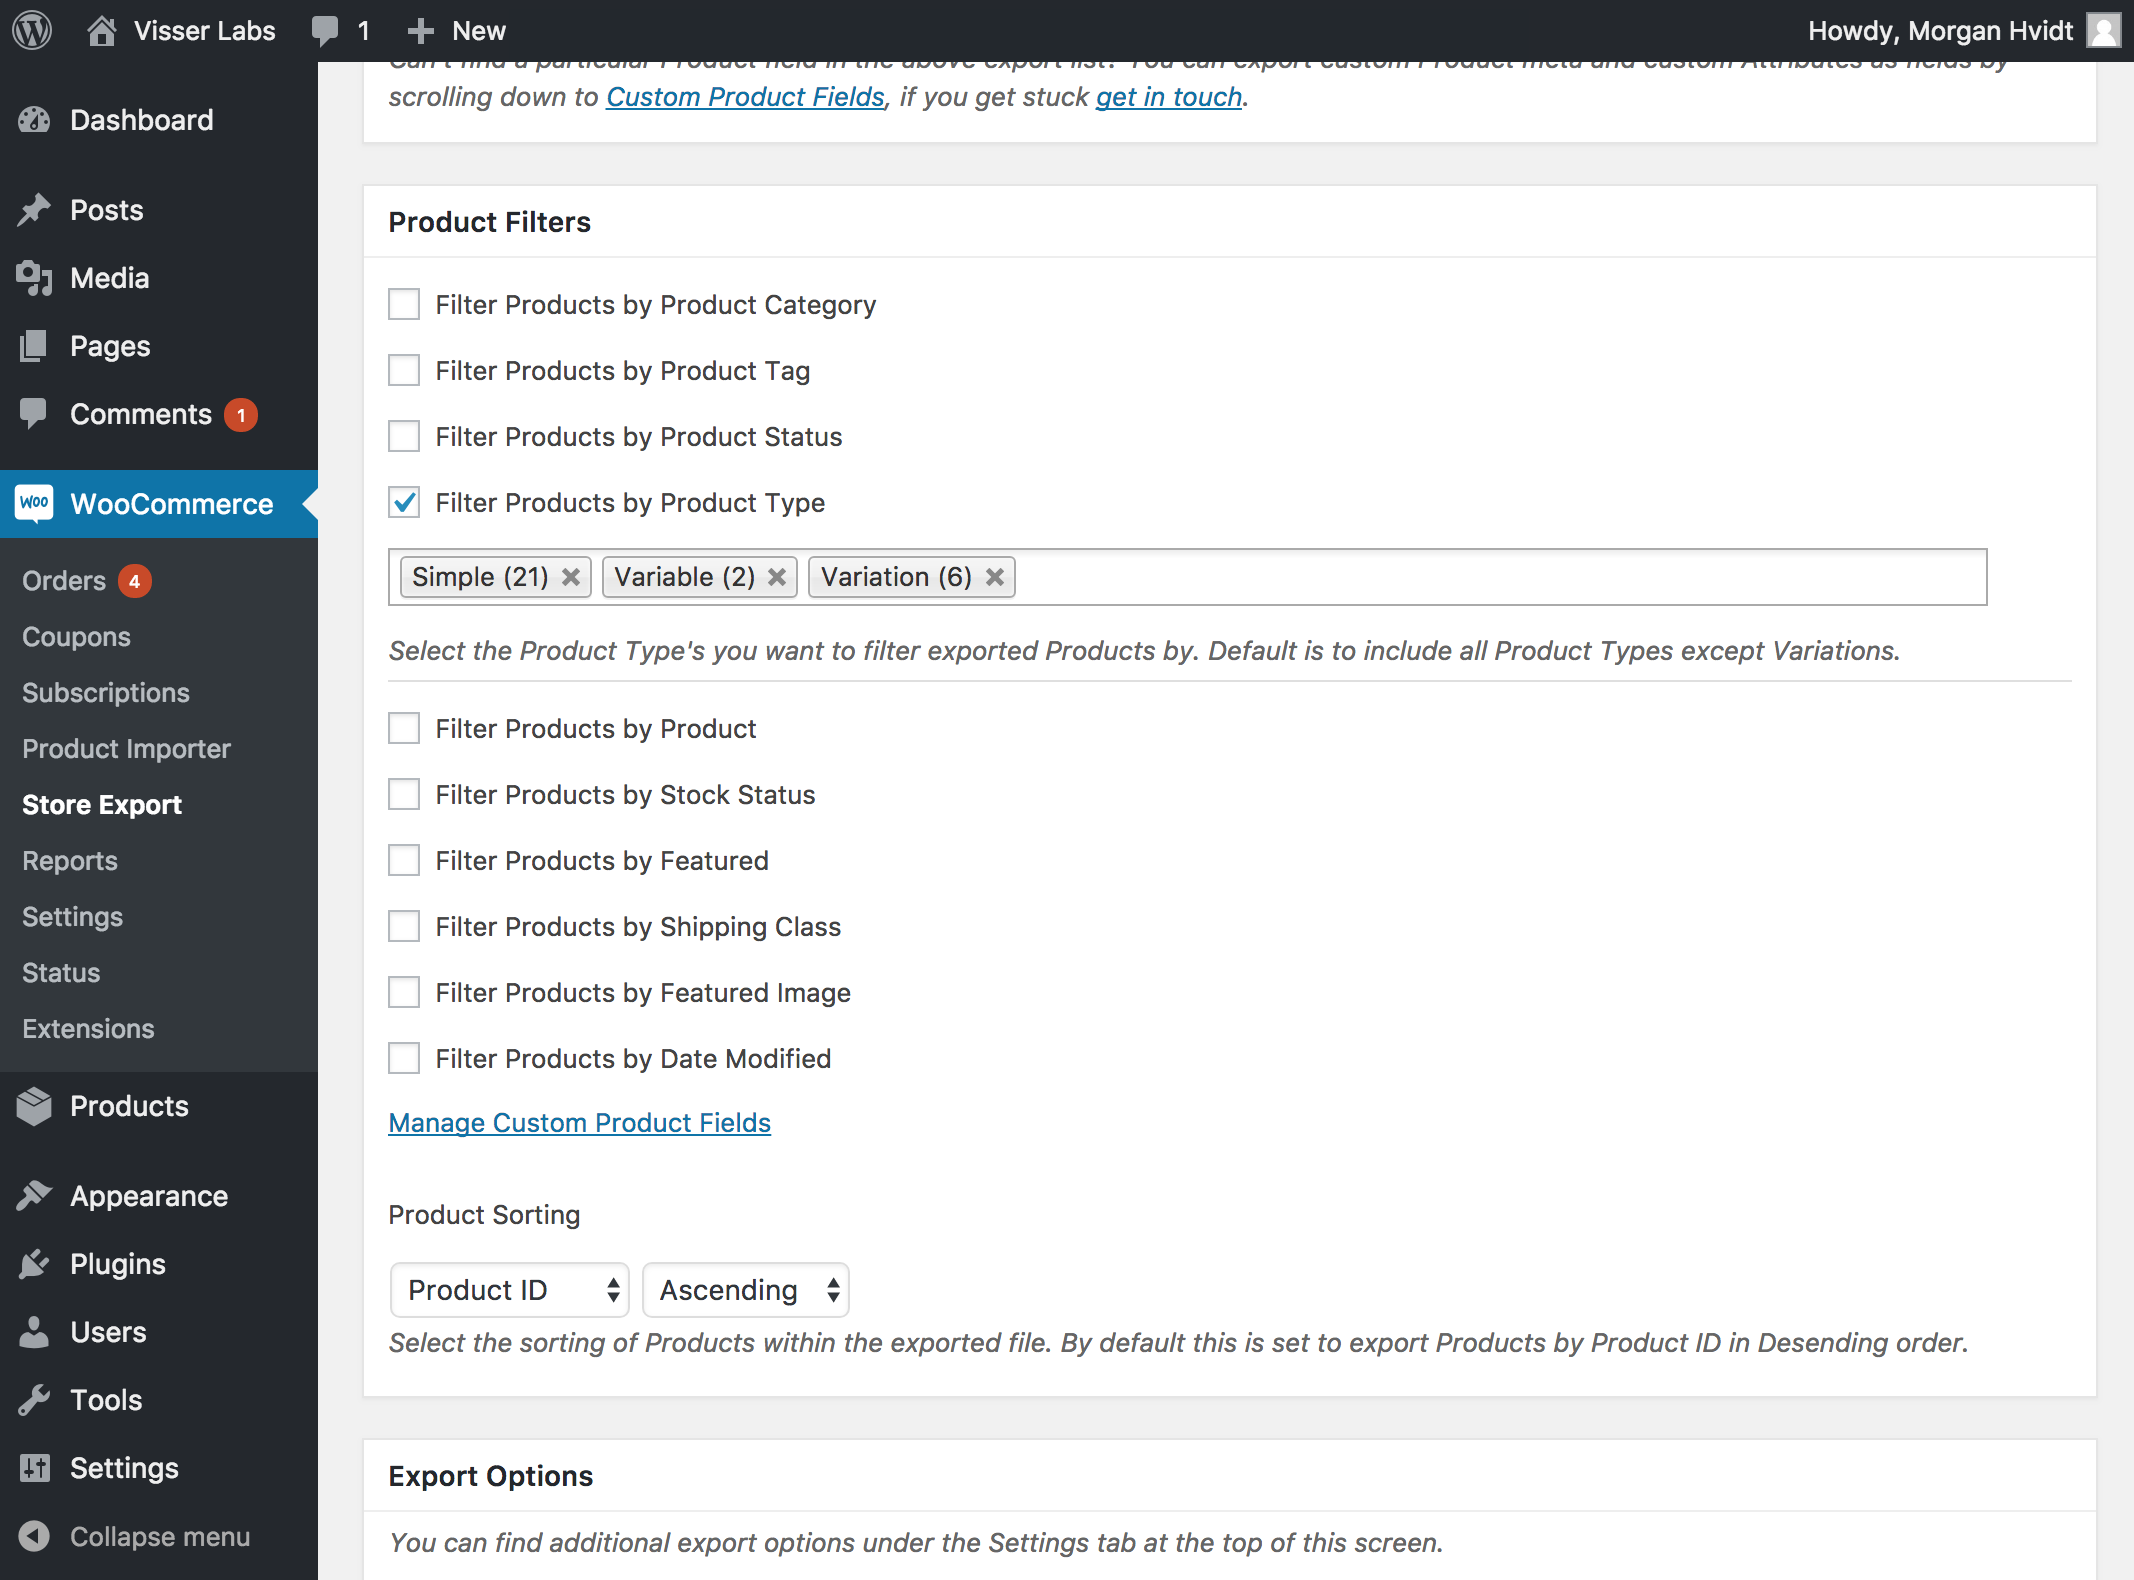2134x1580 pixels.
Task: Open the Product Importer submenu item
Action: 126,749
